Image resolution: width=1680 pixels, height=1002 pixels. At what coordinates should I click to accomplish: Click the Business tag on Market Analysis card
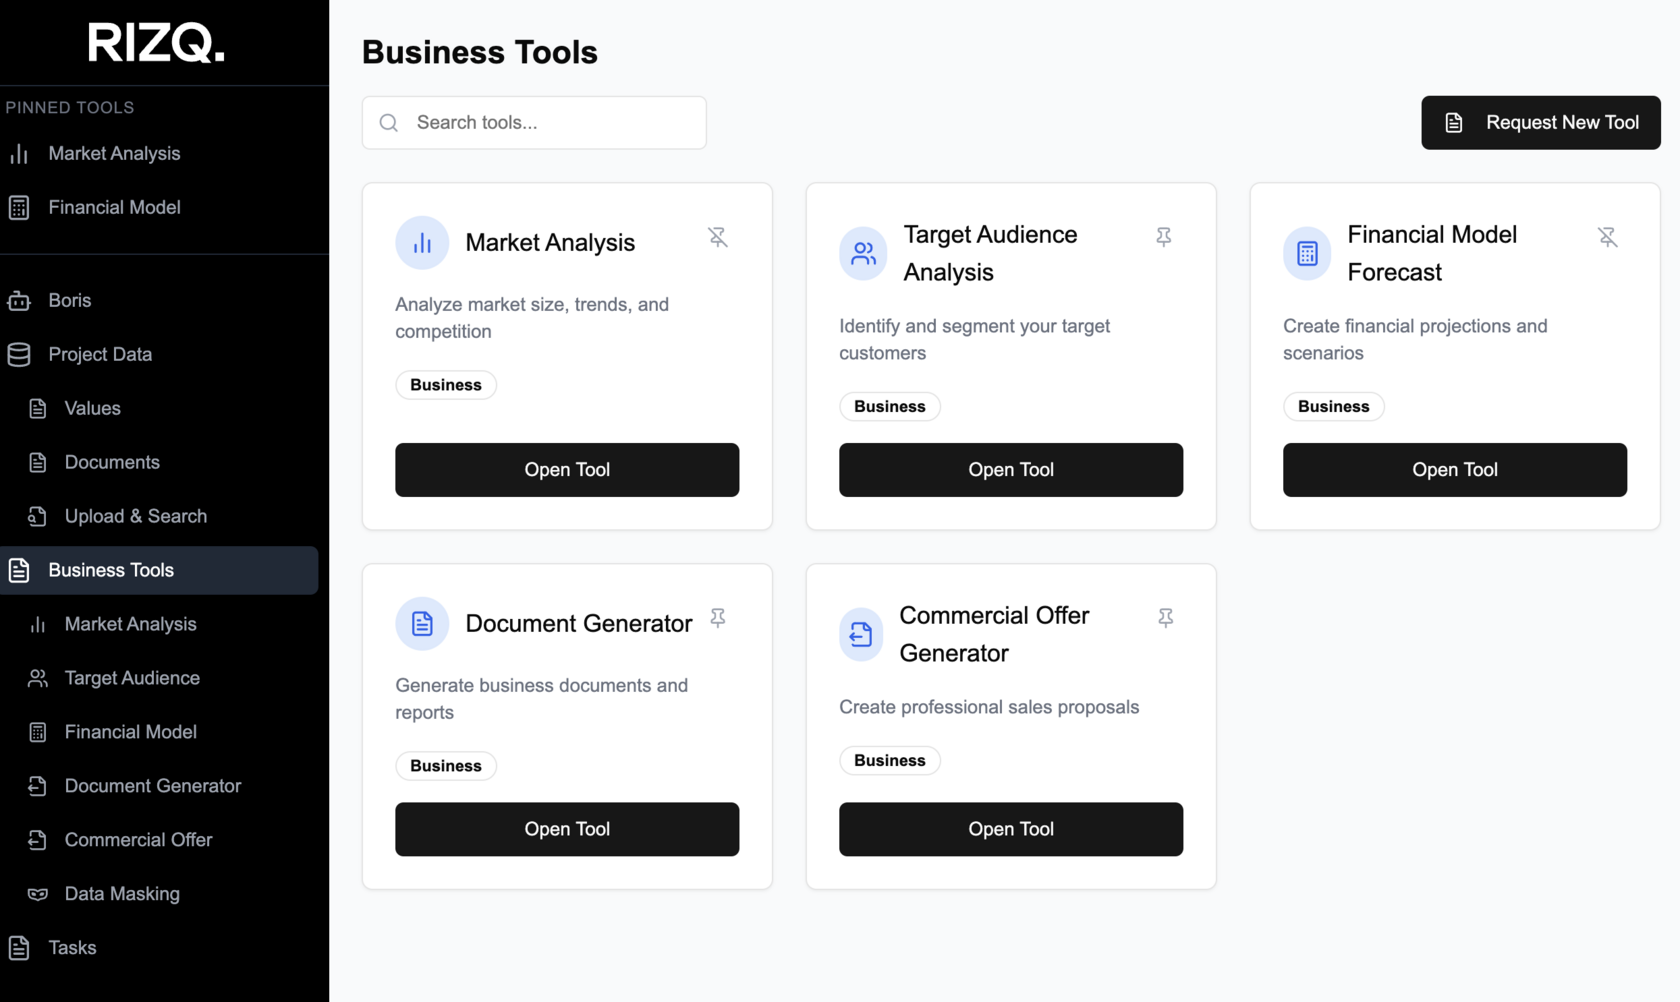coord(446,385)
